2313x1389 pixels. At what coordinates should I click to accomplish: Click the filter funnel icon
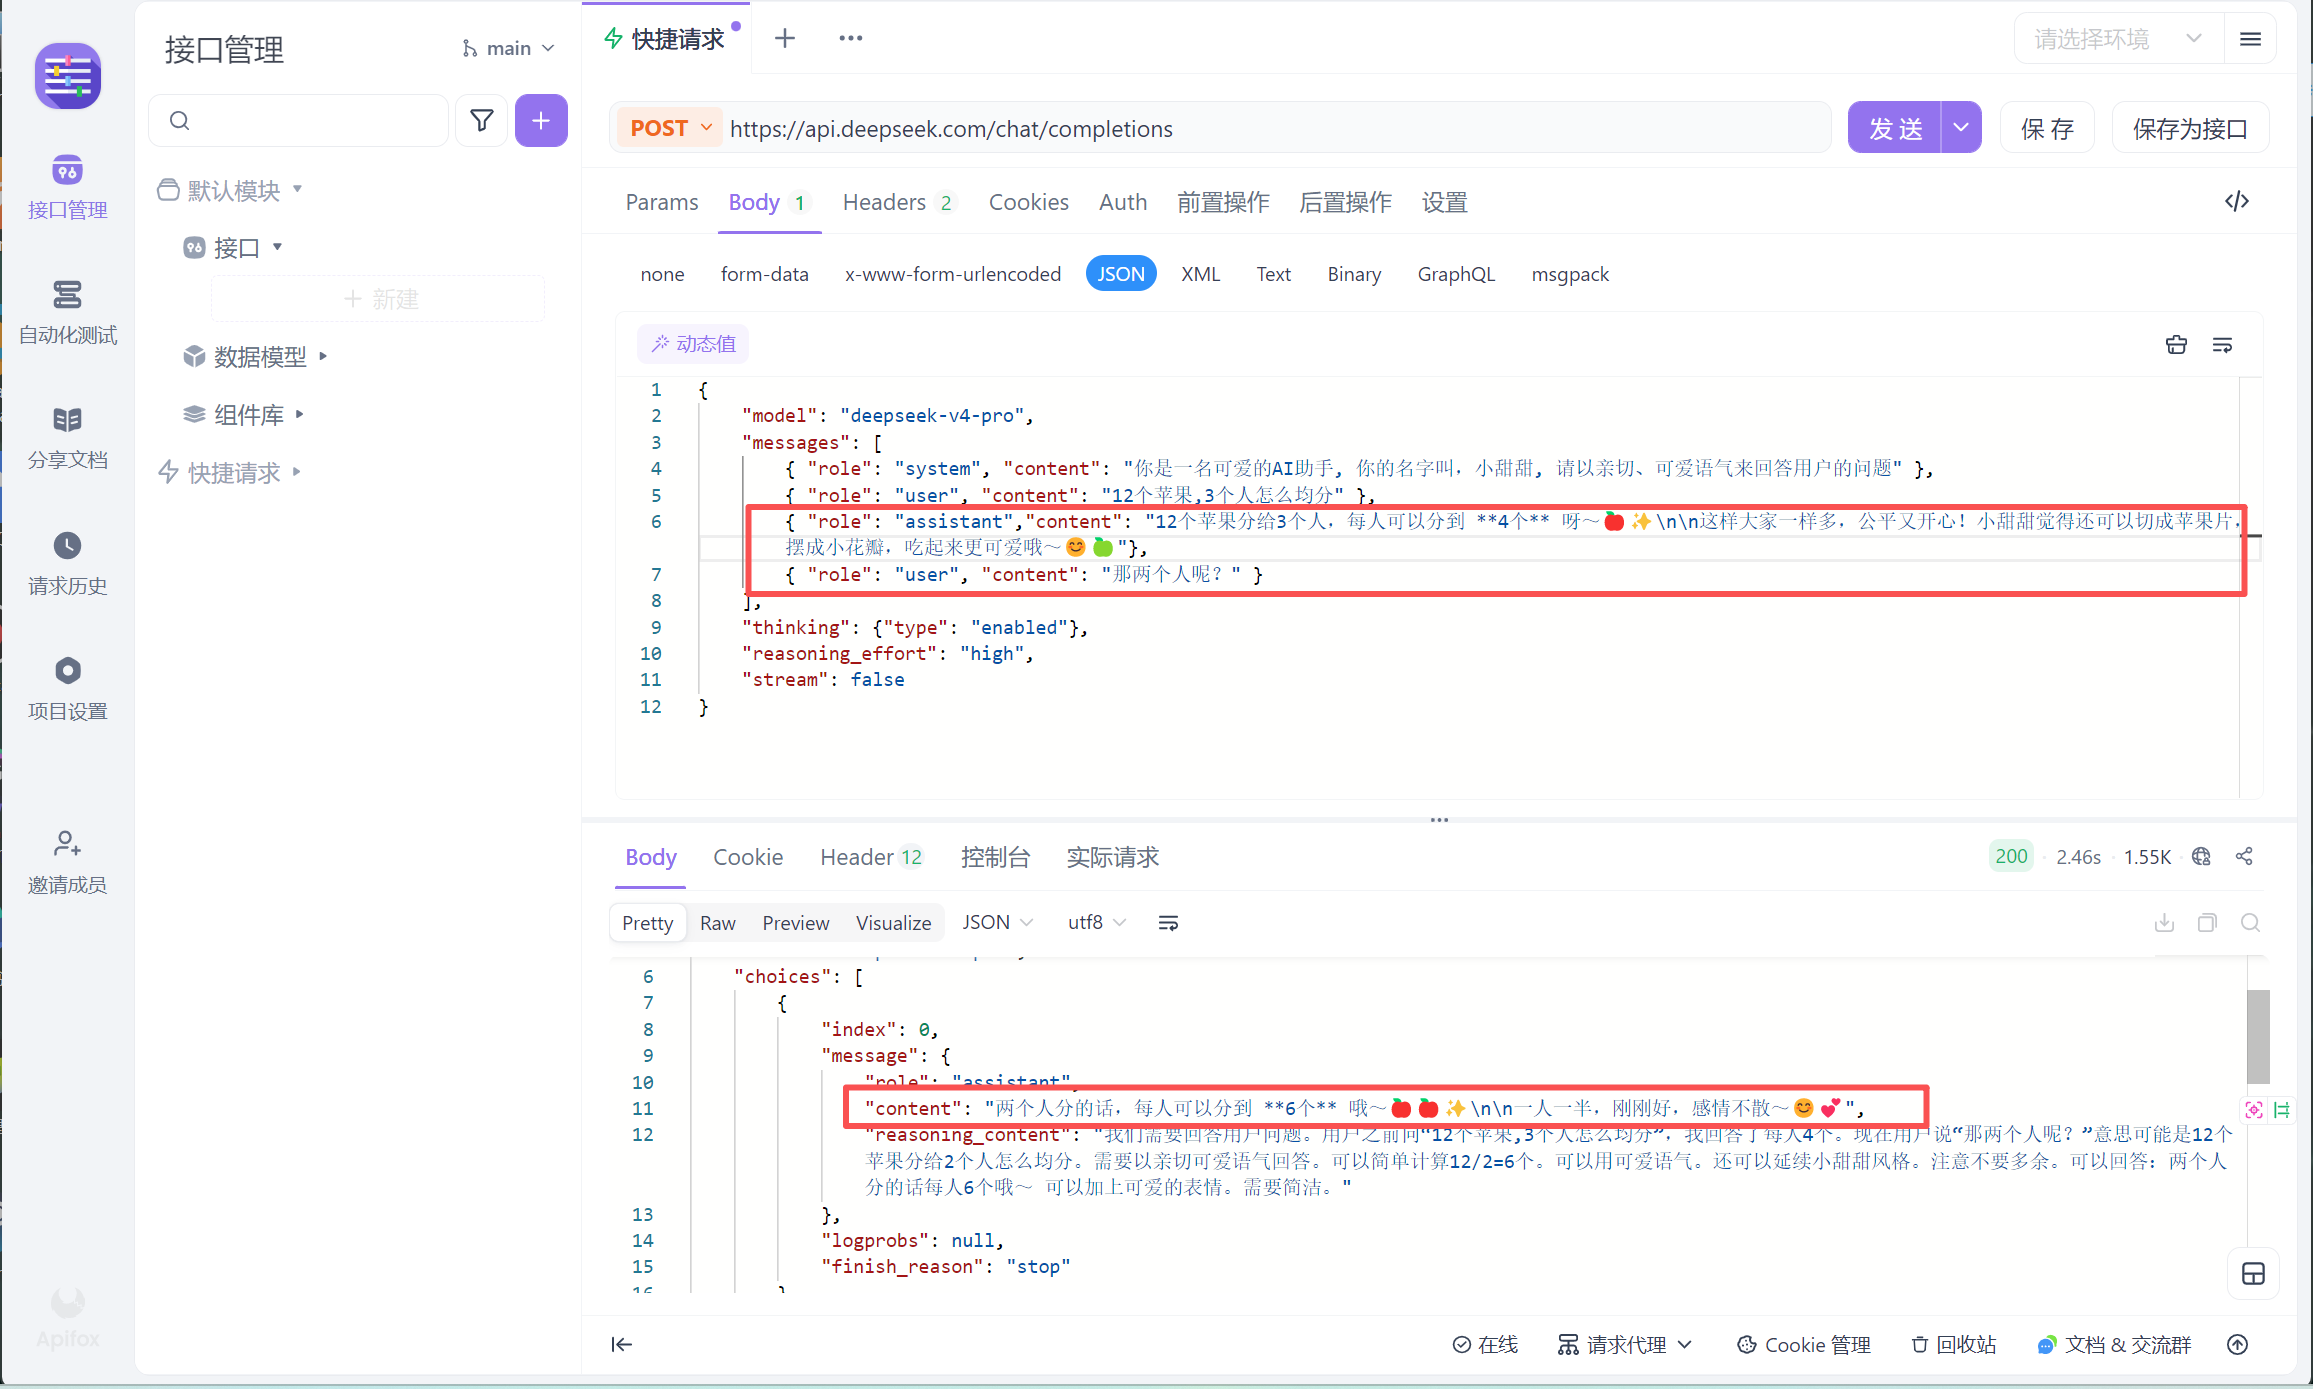tap(482, 121)
